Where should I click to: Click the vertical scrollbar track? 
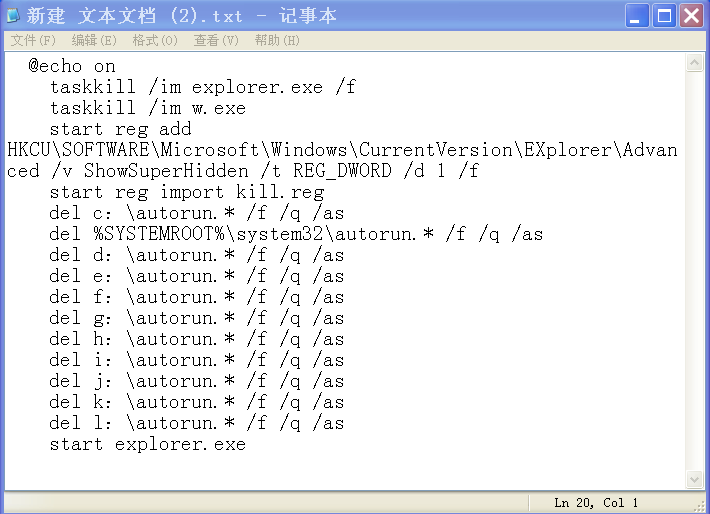[x=695, y=270]
